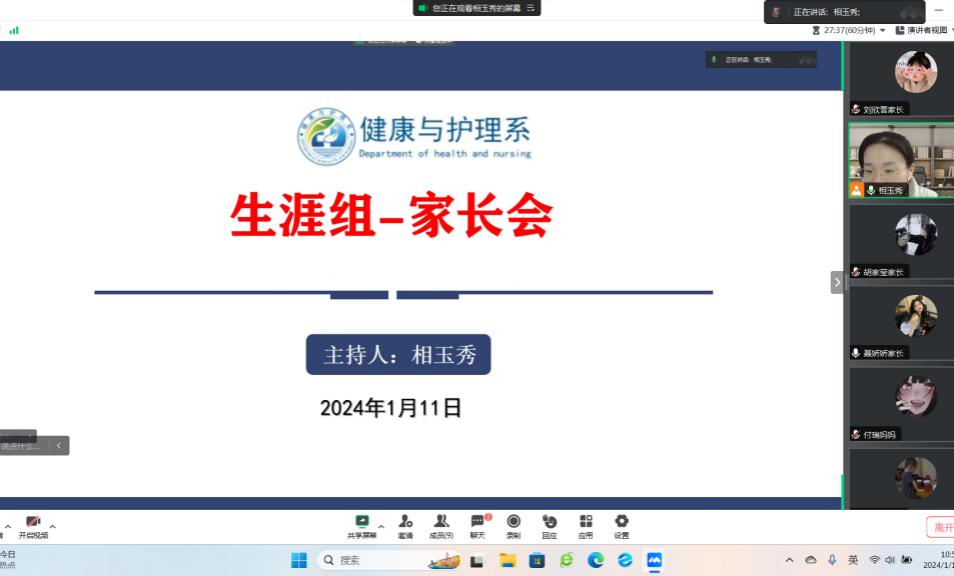Turn on camera with 开启视频

[33, 526]
